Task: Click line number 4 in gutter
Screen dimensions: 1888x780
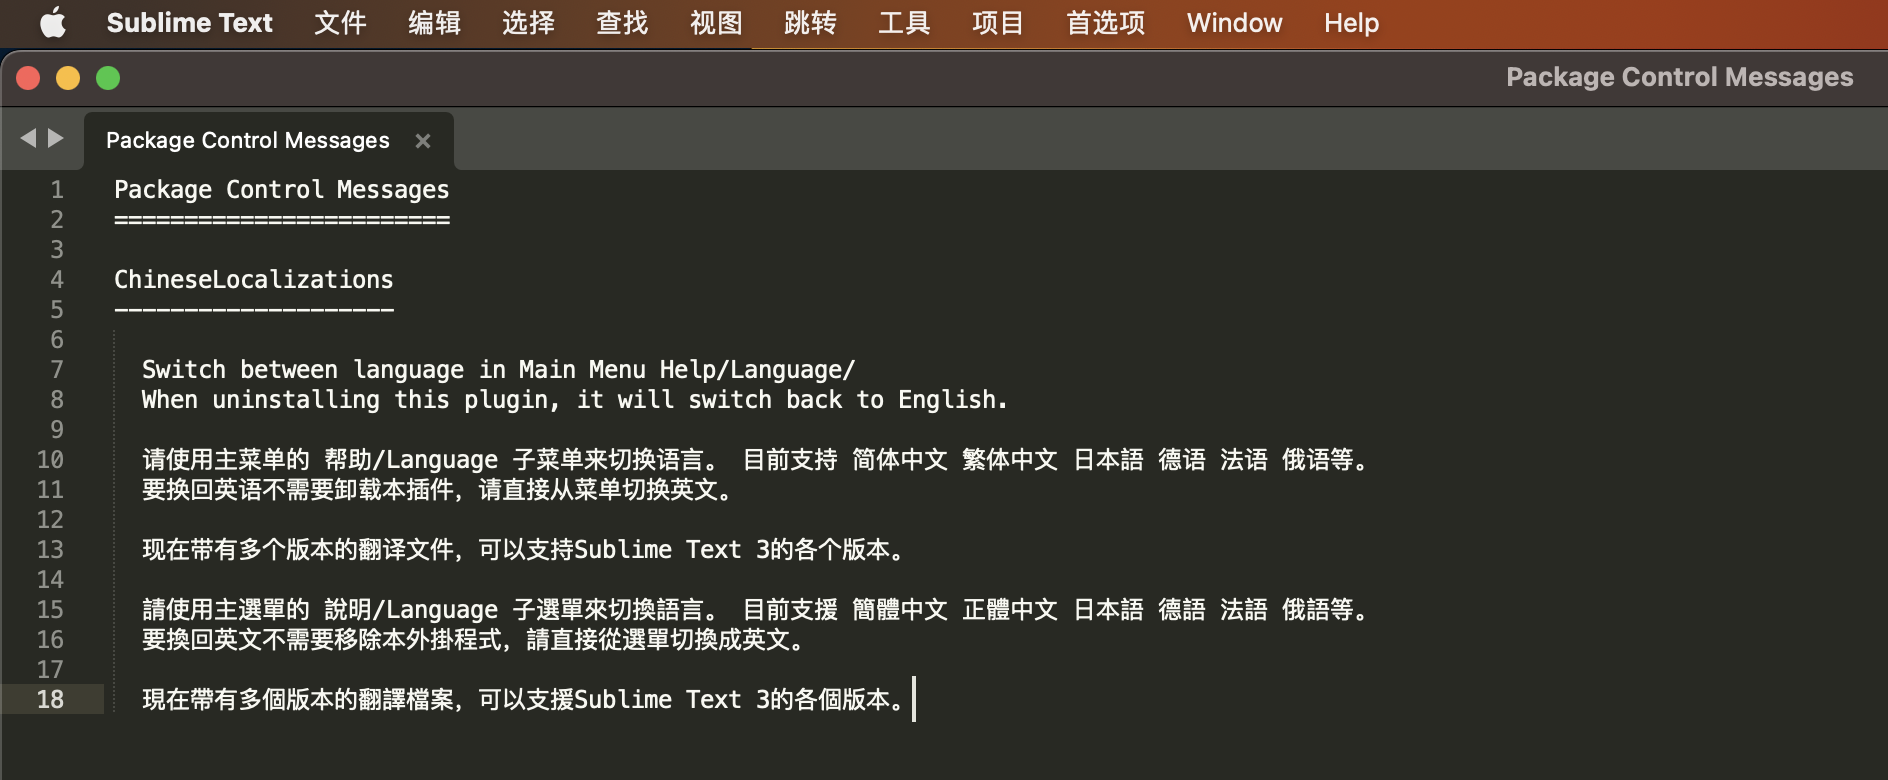Action: (57, 280)
